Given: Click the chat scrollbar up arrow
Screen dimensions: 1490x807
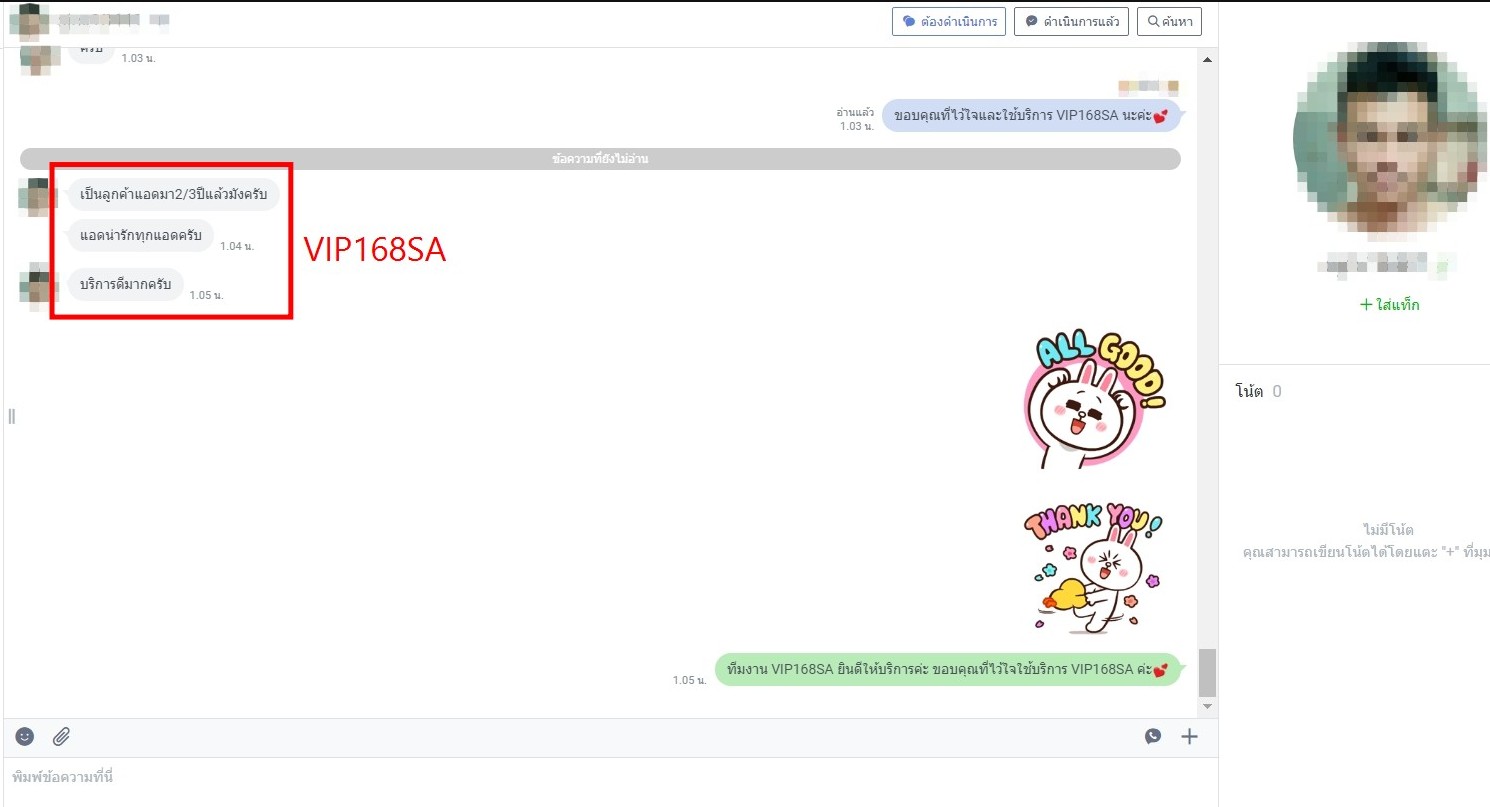Looking at the screenshot, I should pos(1207,61).
